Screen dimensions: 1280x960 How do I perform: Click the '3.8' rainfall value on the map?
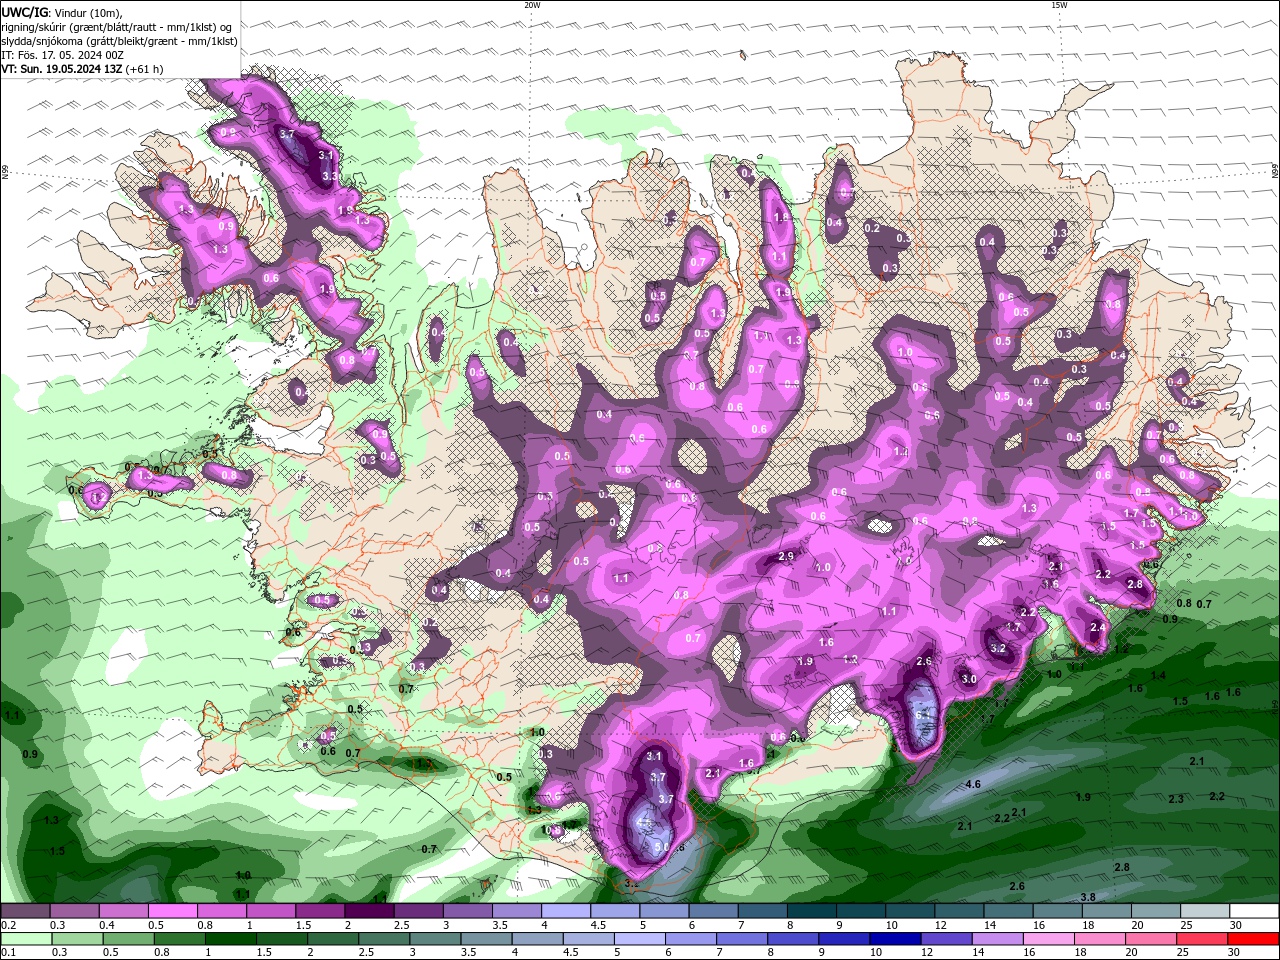(x=1088, y=897)
